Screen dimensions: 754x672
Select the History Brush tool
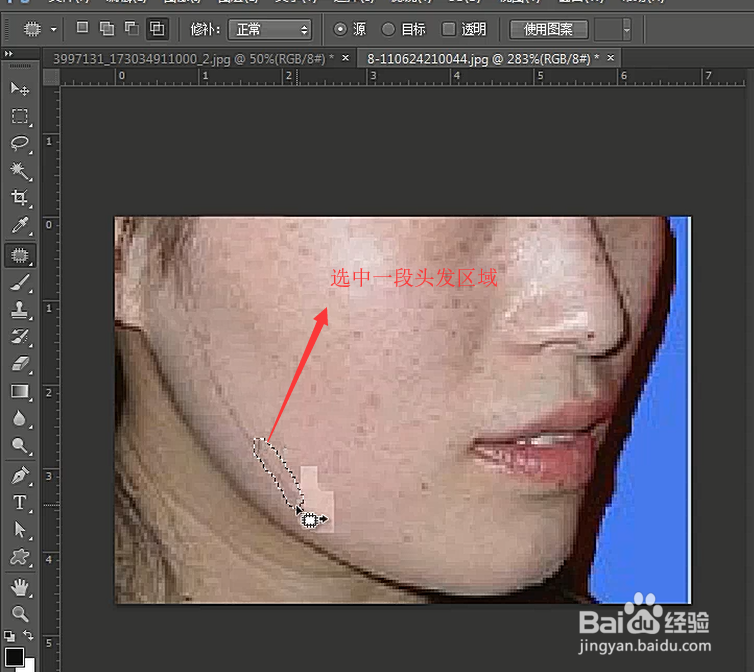pos(20,337)
